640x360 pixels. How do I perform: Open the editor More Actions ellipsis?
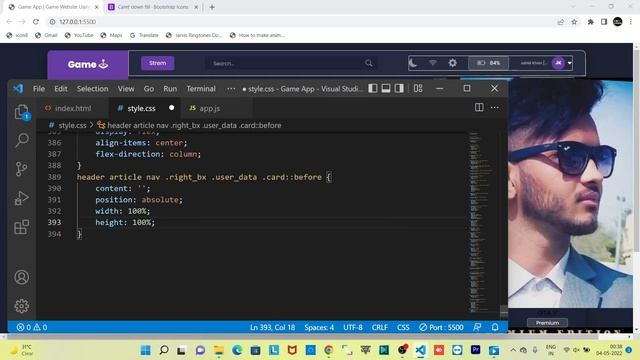tap(495, 107)
